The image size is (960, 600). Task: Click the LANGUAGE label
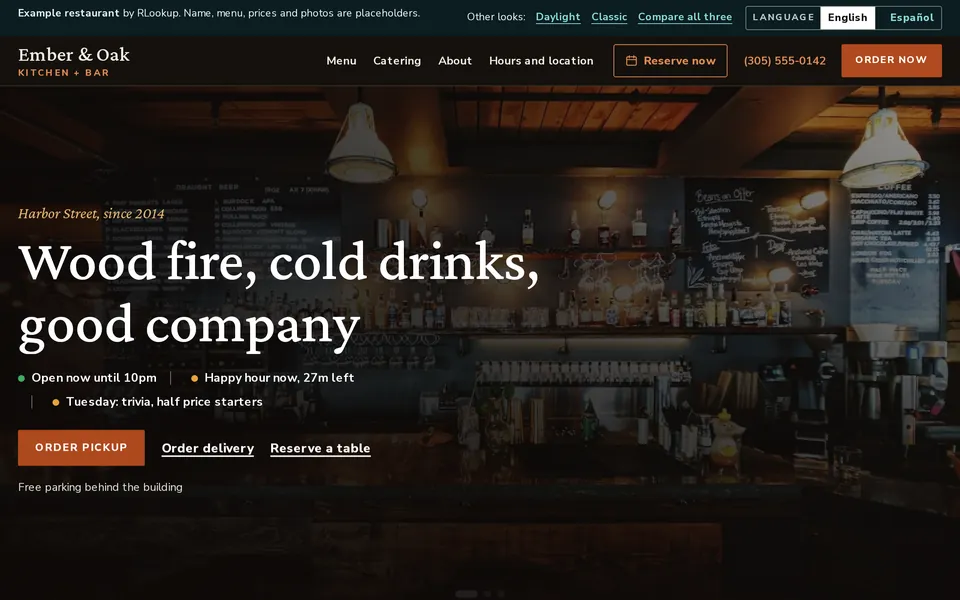783,17
